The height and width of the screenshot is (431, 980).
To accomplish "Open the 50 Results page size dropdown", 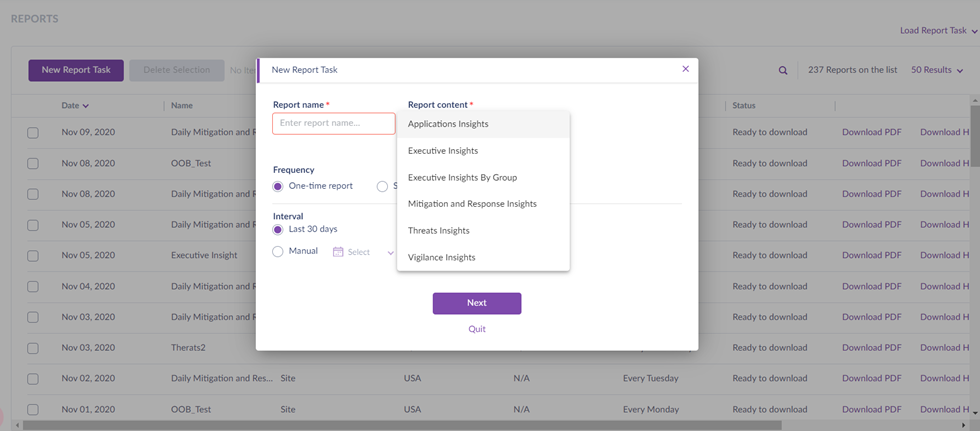I will click(937, 70).
